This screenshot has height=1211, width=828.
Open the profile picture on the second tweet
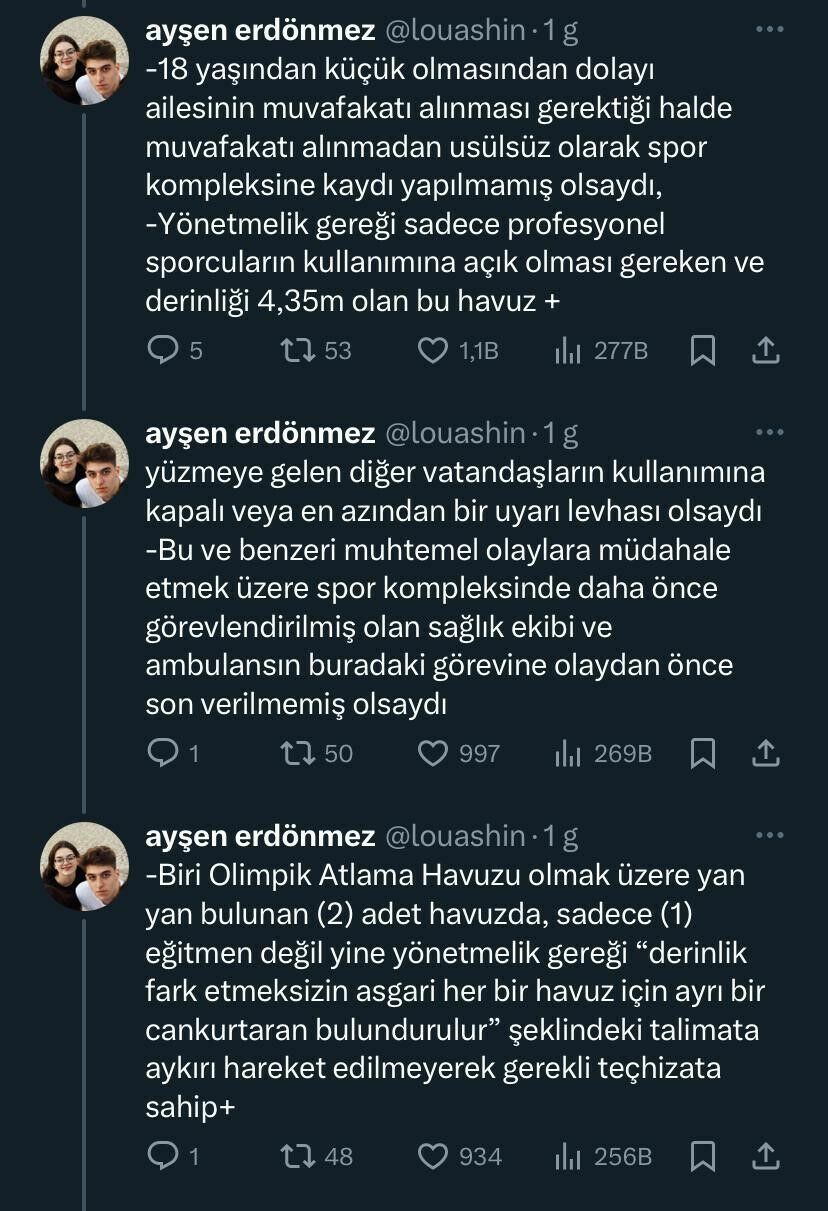point(84,463)
